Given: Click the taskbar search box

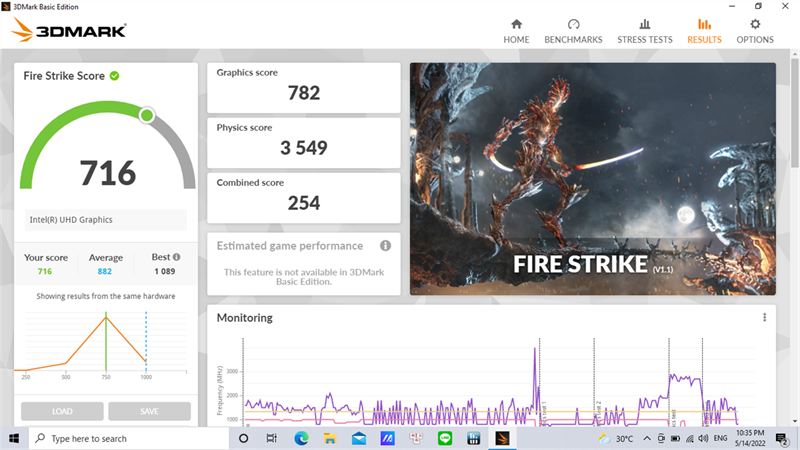Looking at the screenshot, I should point(129,439).
